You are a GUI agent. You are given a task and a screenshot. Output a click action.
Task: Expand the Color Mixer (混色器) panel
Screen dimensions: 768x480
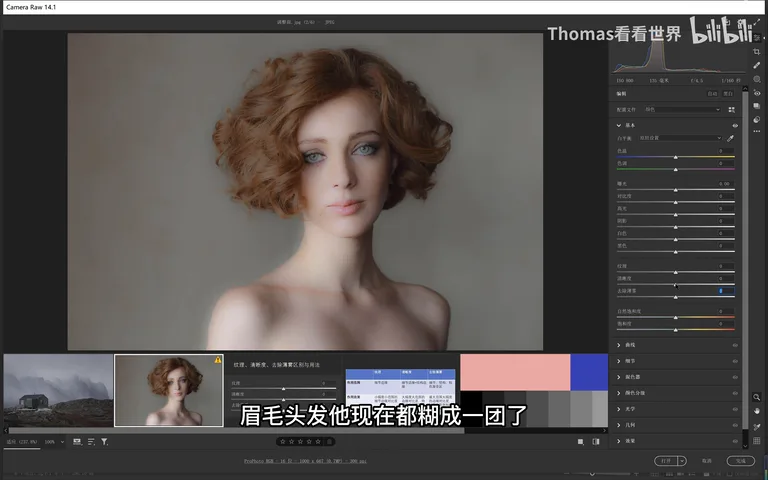click(619, 377)
